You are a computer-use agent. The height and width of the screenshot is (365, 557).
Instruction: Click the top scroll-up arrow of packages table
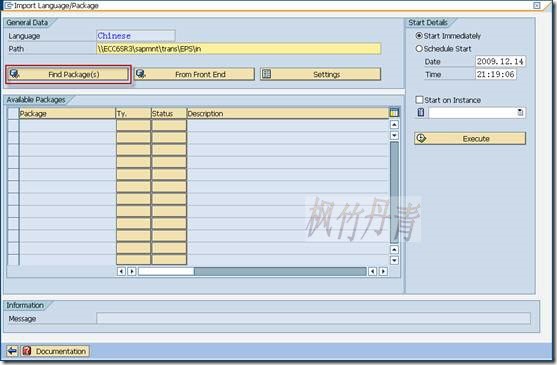click(394, 125)
